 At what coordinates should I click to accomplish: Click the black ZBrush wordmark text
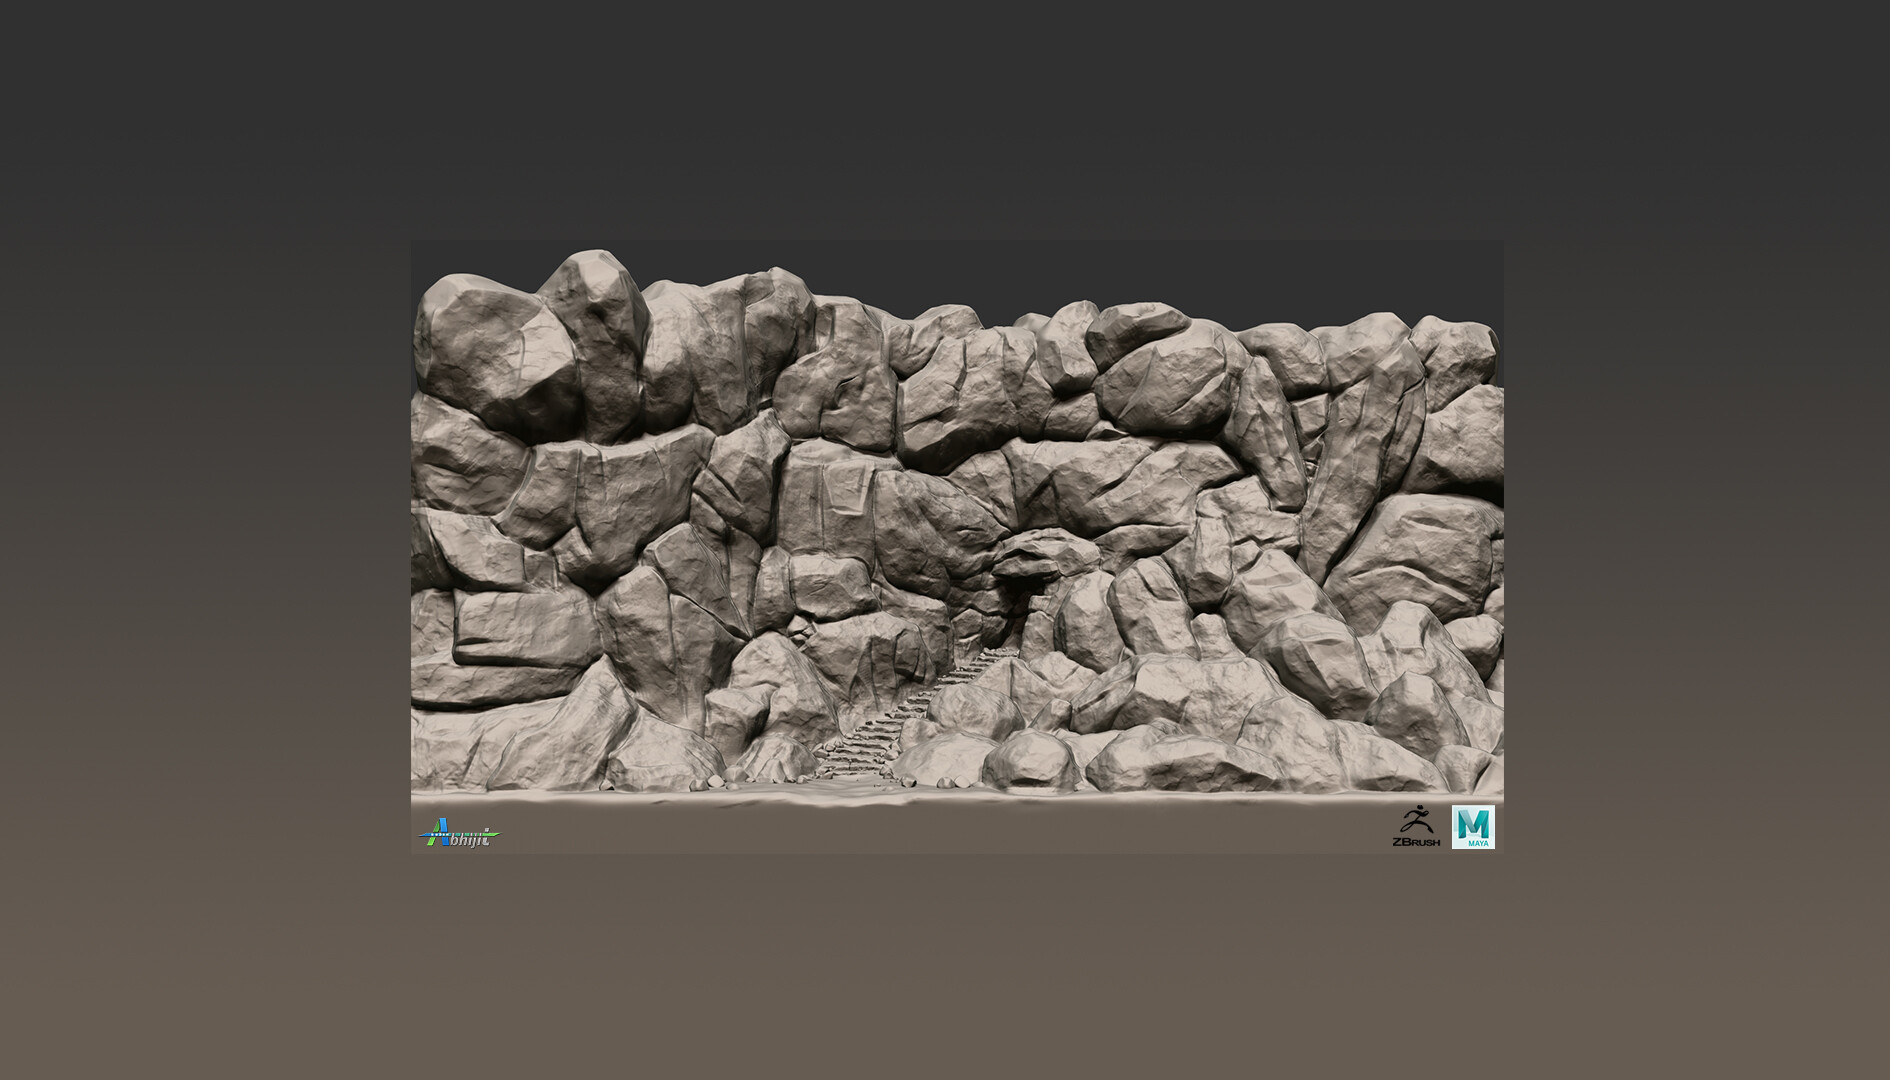coord(1416,842)
